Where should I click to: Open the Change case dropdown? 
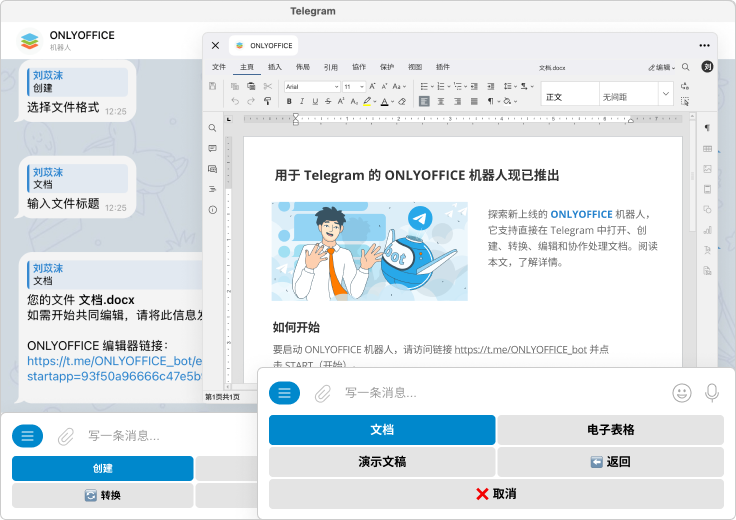click(399, 86)
